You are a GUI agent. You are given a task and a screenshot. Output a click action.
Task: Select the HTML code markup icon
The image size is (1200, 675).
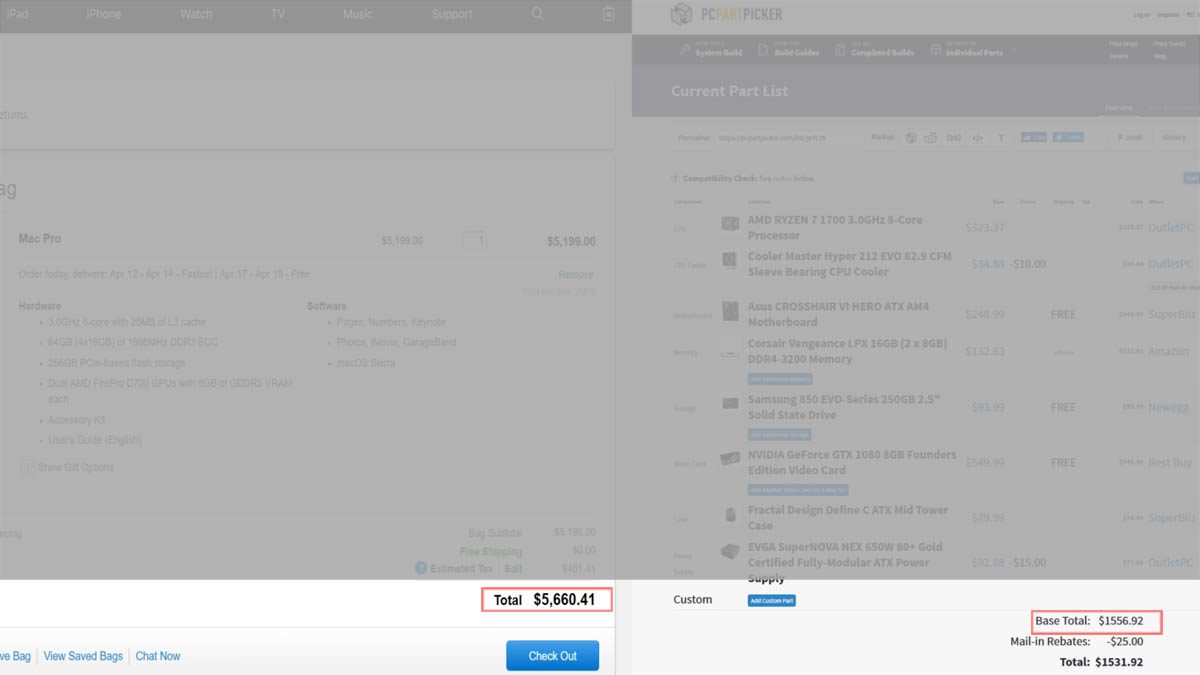pos(978,138)
